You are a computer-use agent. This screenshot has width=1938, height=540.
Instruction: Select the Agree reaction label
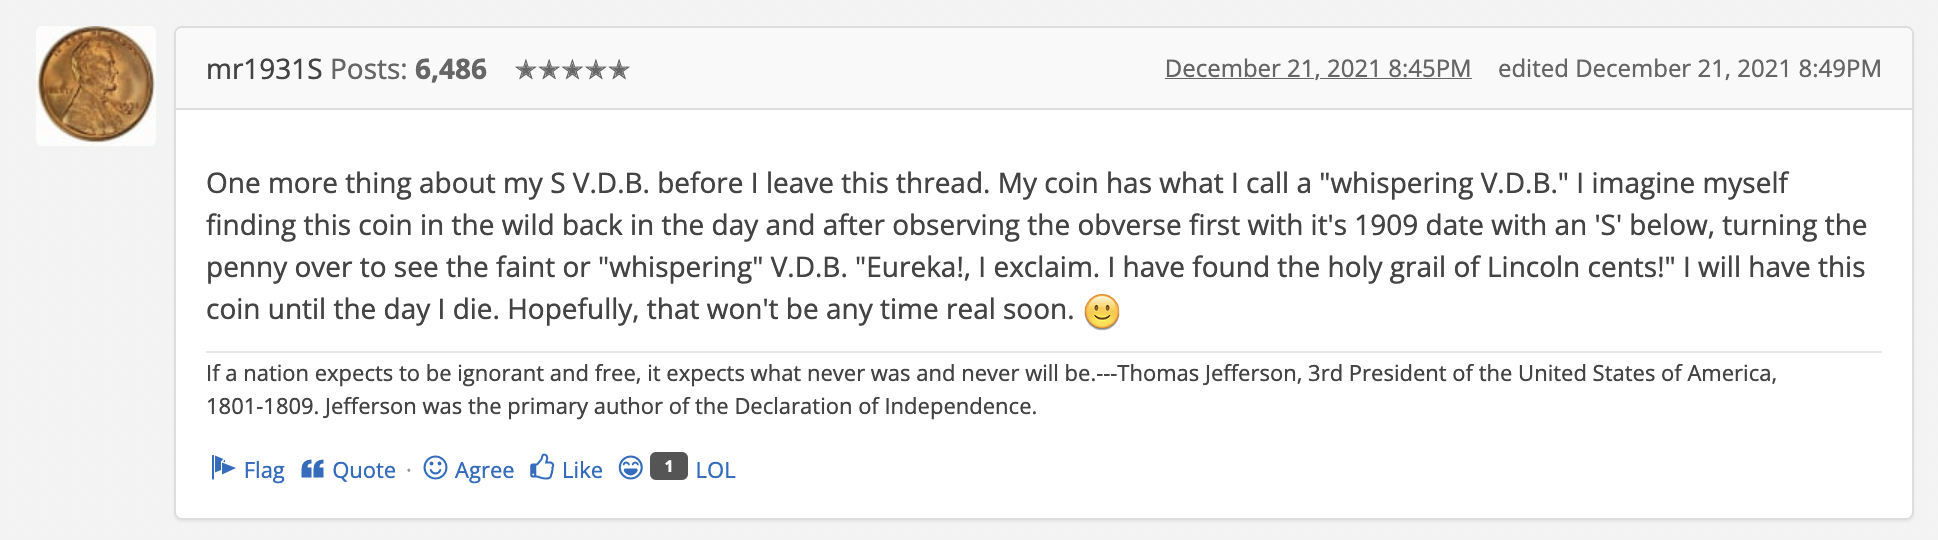(484, 470)
